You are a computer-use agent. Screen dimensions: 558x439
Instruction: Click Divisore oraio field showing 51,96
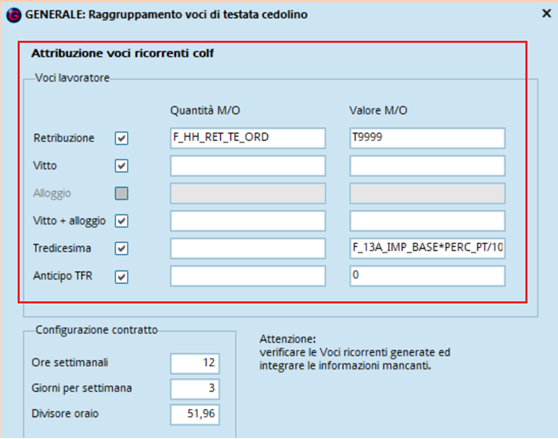click(195, 415)
